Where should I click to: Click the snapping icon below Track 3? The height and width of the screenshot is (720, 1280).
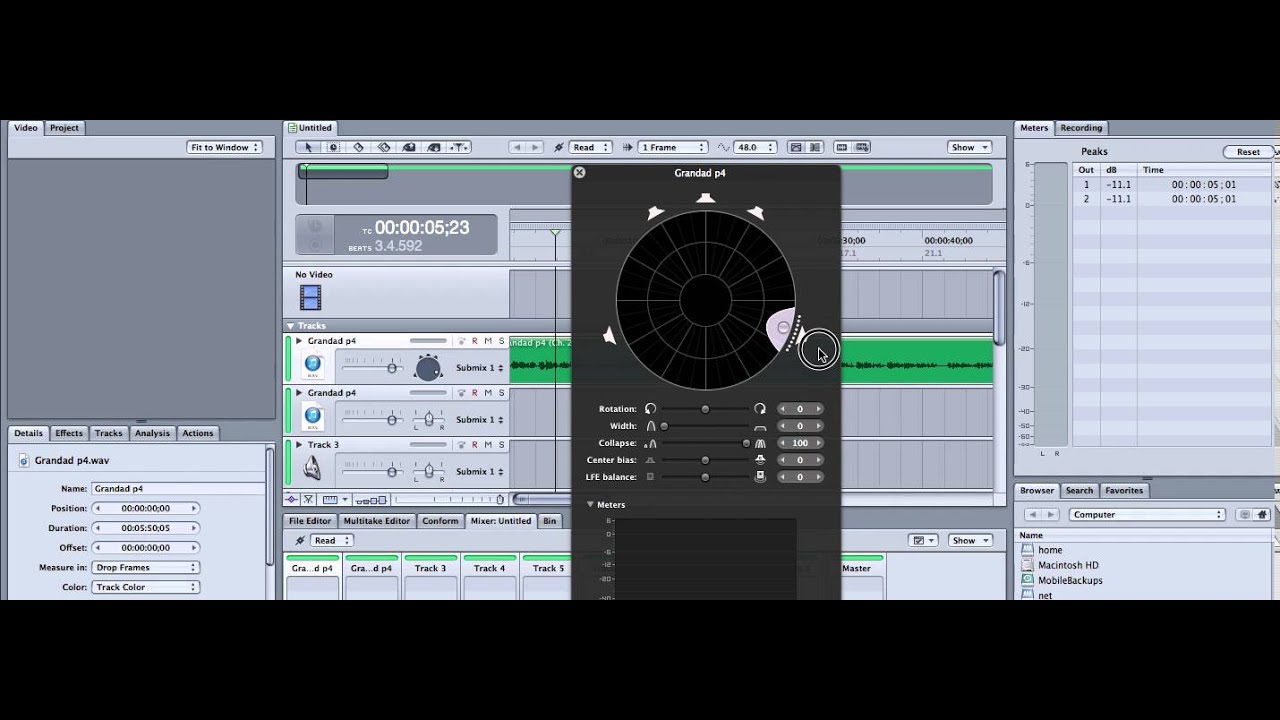coord(309,499)
